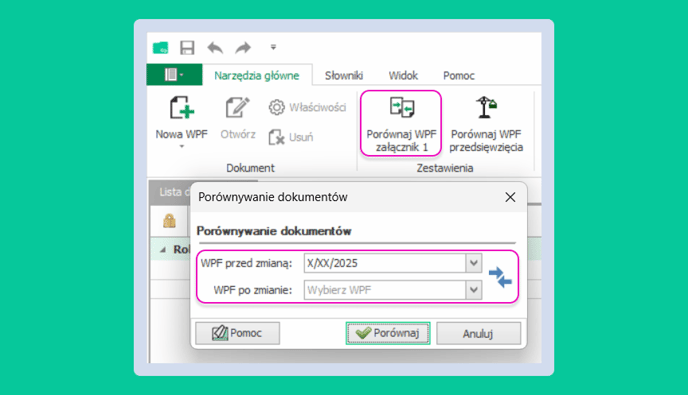
Task: Click the Porównaj button
Action: [388, 333]
